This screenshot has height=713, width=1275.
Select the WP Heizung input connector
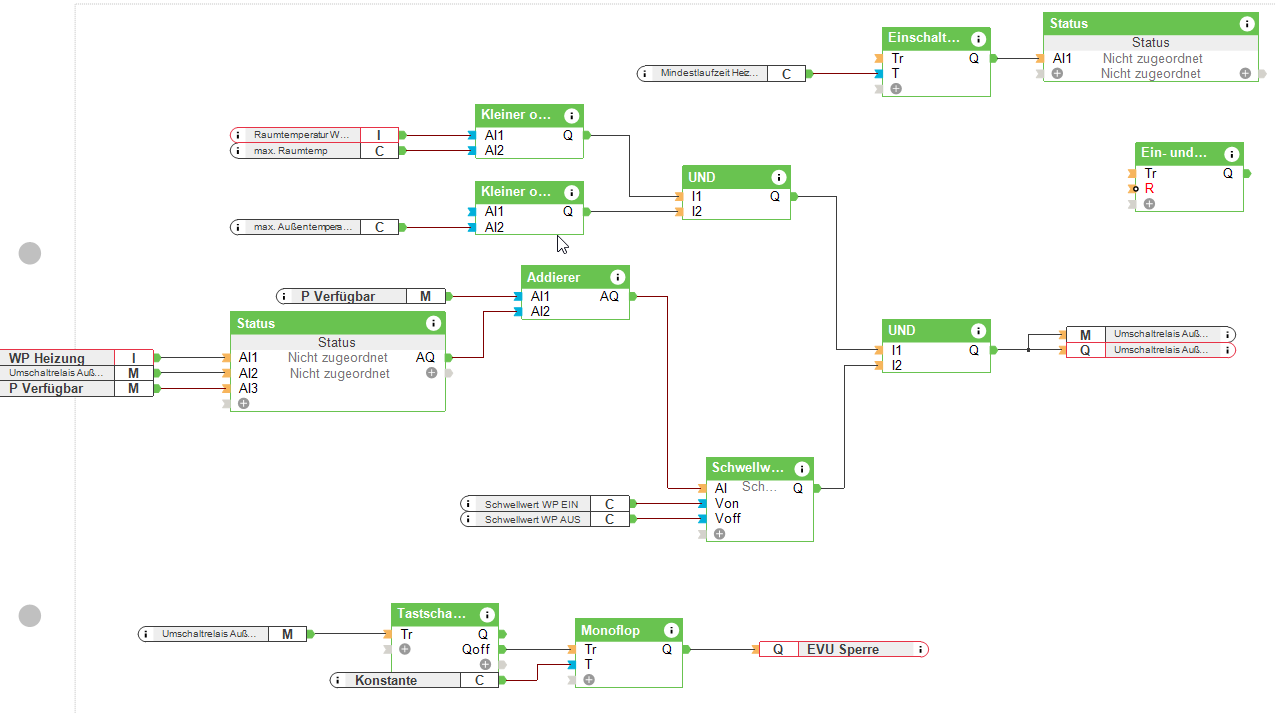pos(75,358)
